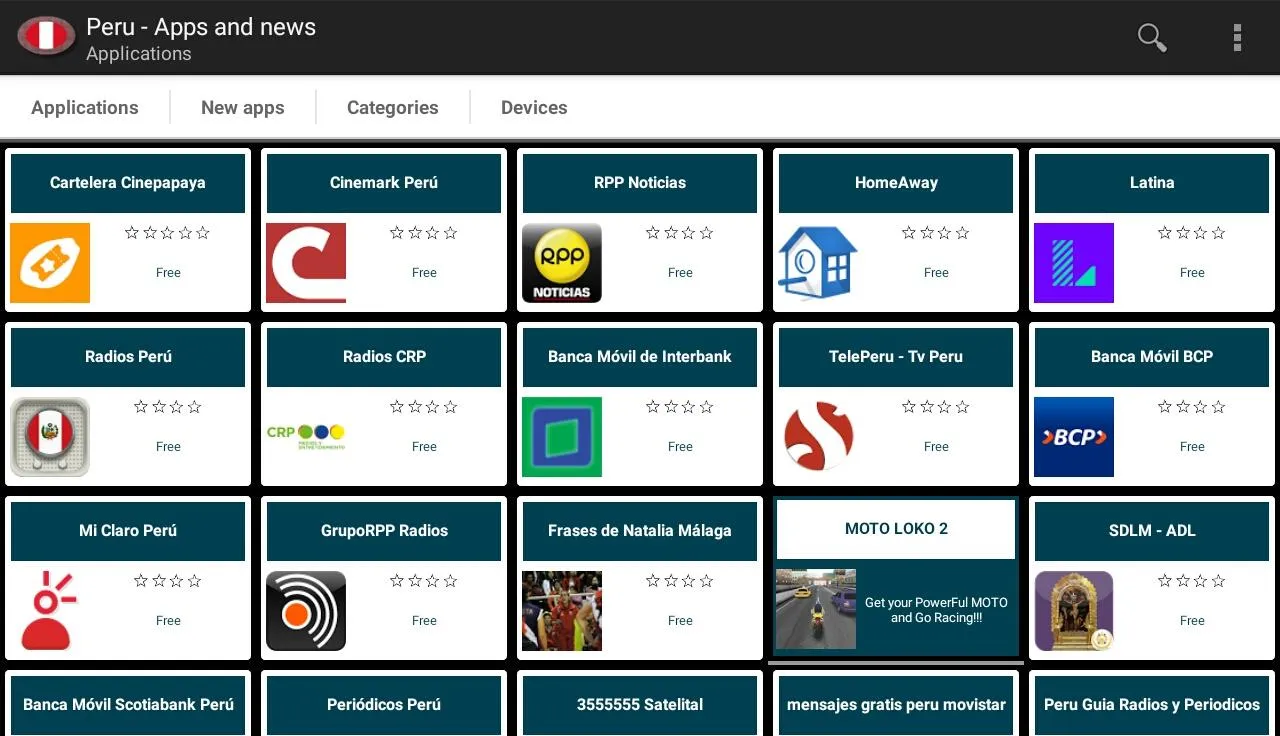
Task: Open the SDLM - ADL shrine icon
Action: [x=1074, y=611]
